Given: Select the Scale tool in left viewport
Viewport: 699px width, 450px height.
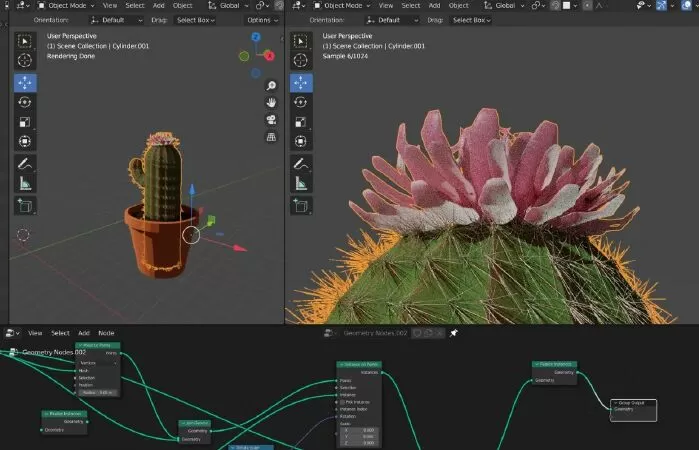Looking at the screenshot, I should pyautogui.click(x=25, y=122).
